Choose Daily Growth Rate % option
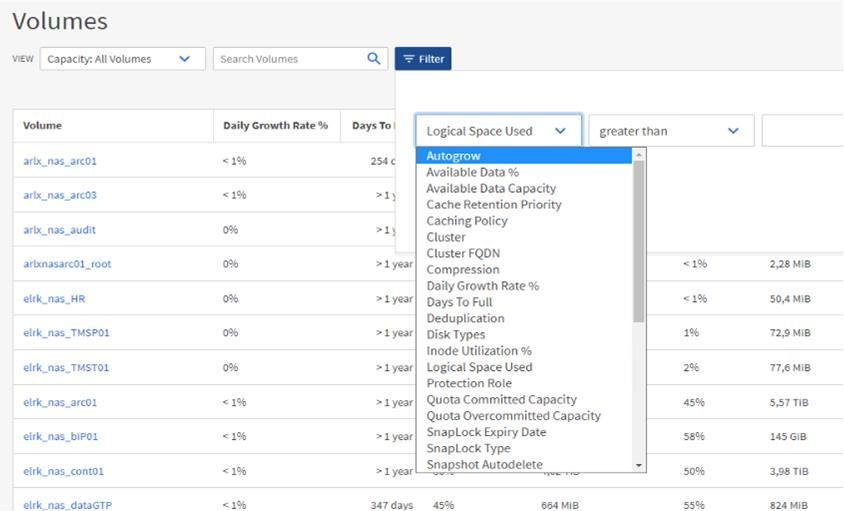The width and height of the screenshot is (844, 511). point(482,286)
